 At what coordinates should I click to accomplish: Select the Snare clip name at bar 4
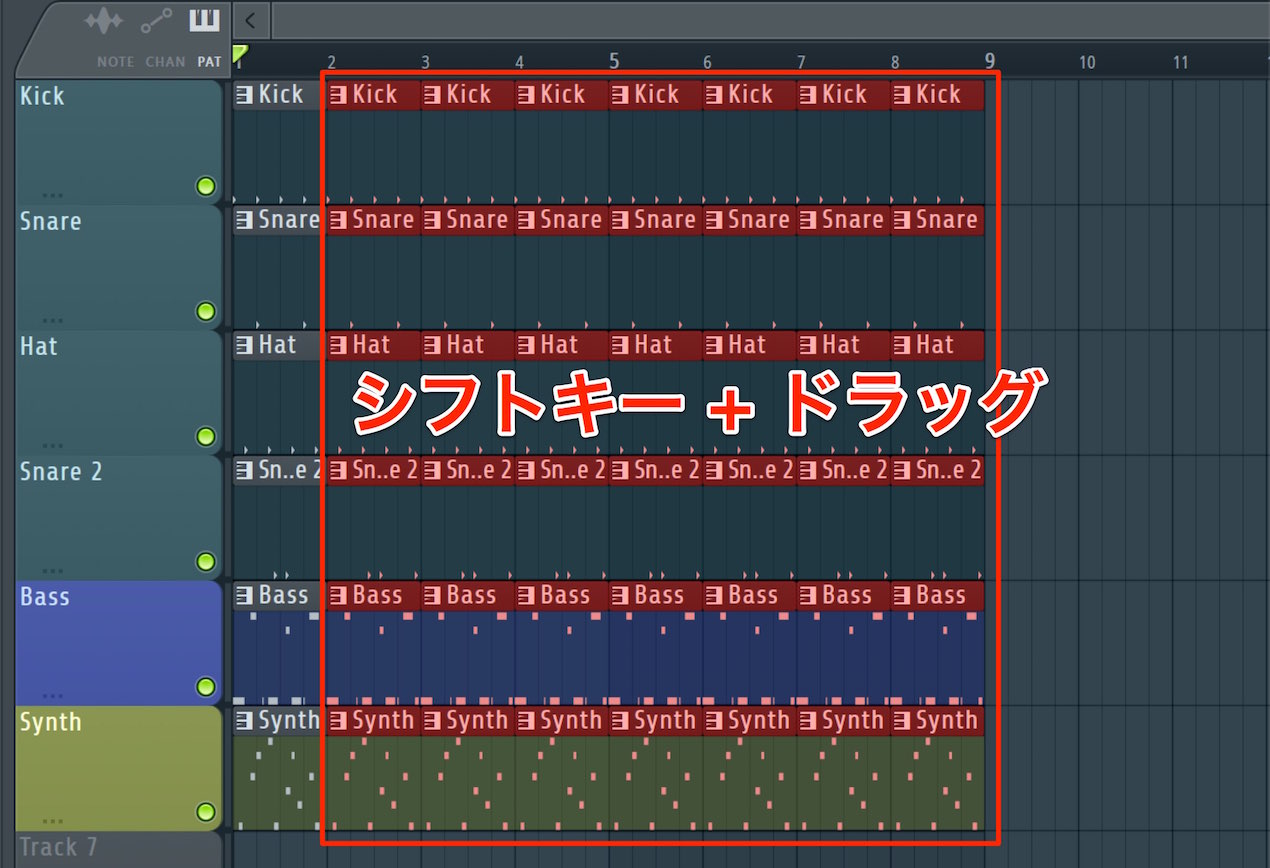(x=571, y=220)
